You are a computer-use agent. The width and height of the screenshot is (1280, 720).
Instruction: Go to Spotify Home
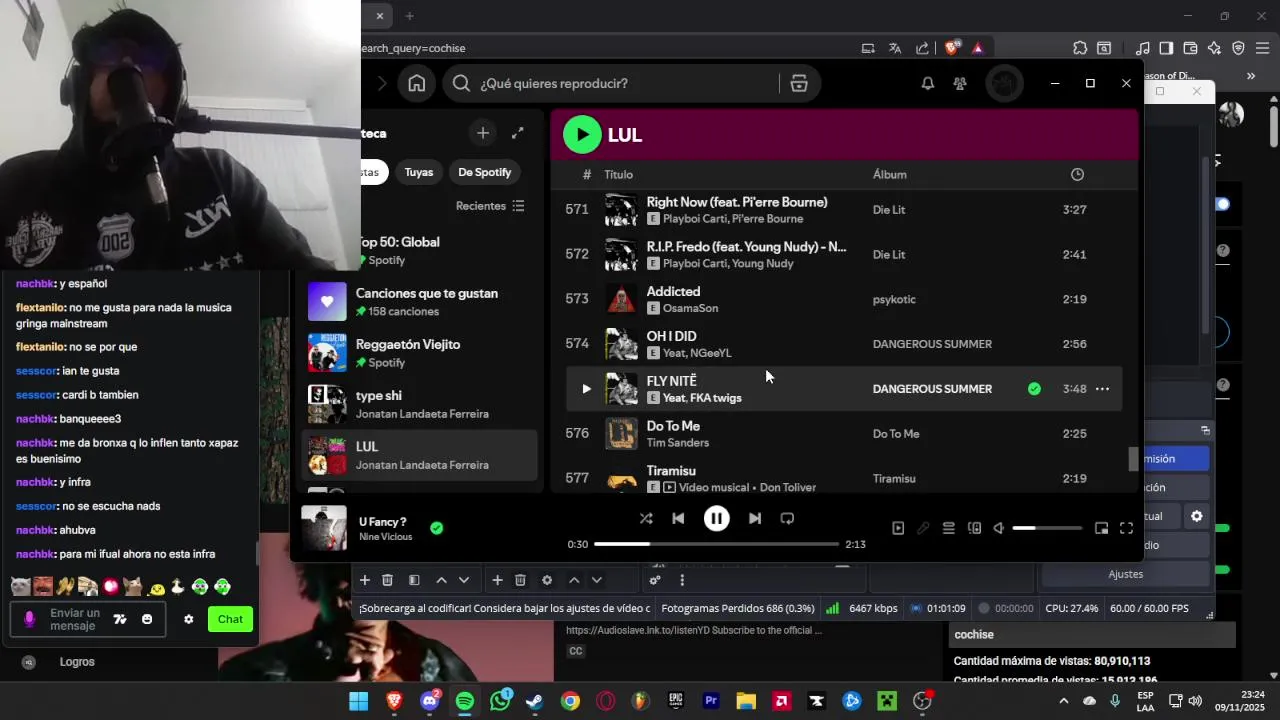point(417,84)
